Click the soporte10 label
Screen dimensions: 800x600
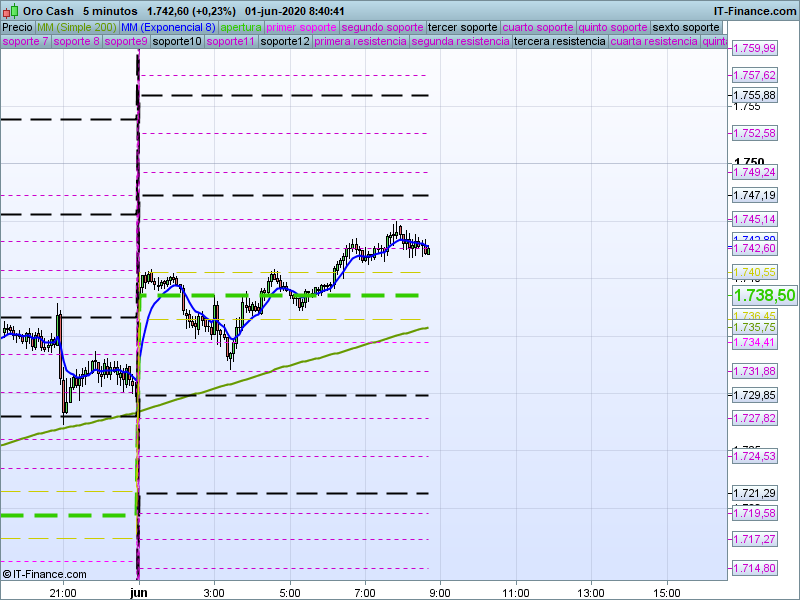[x=177, y=41]
